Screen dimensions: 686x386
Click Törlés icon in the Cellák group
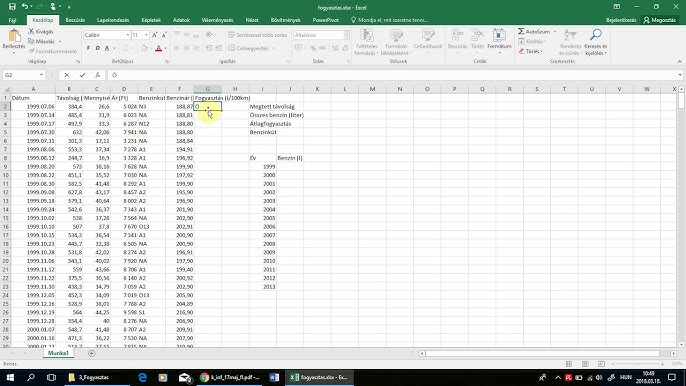point(477,35)
